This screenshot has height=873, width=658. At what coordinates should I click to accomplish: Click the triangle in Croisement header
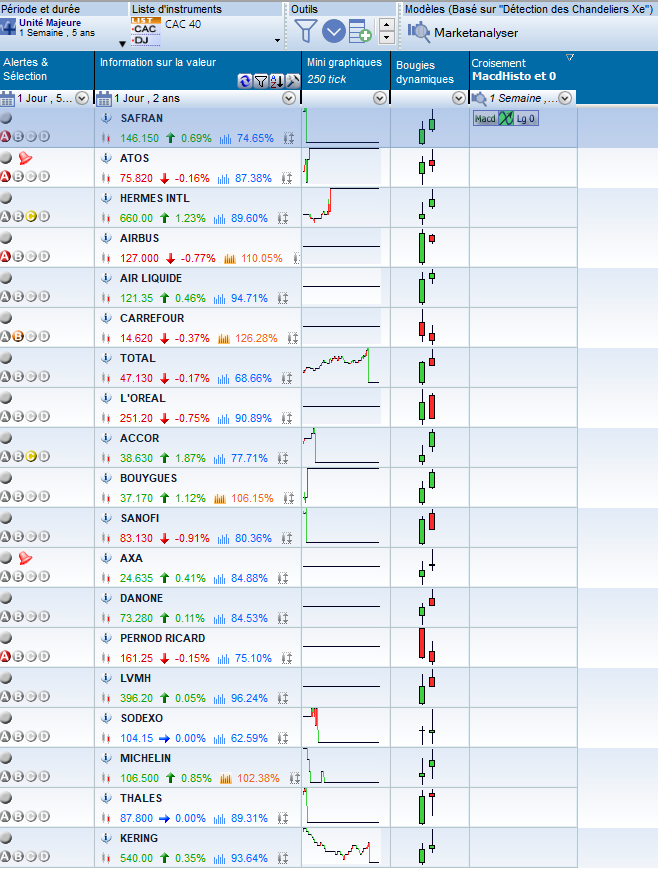[569, 57]
